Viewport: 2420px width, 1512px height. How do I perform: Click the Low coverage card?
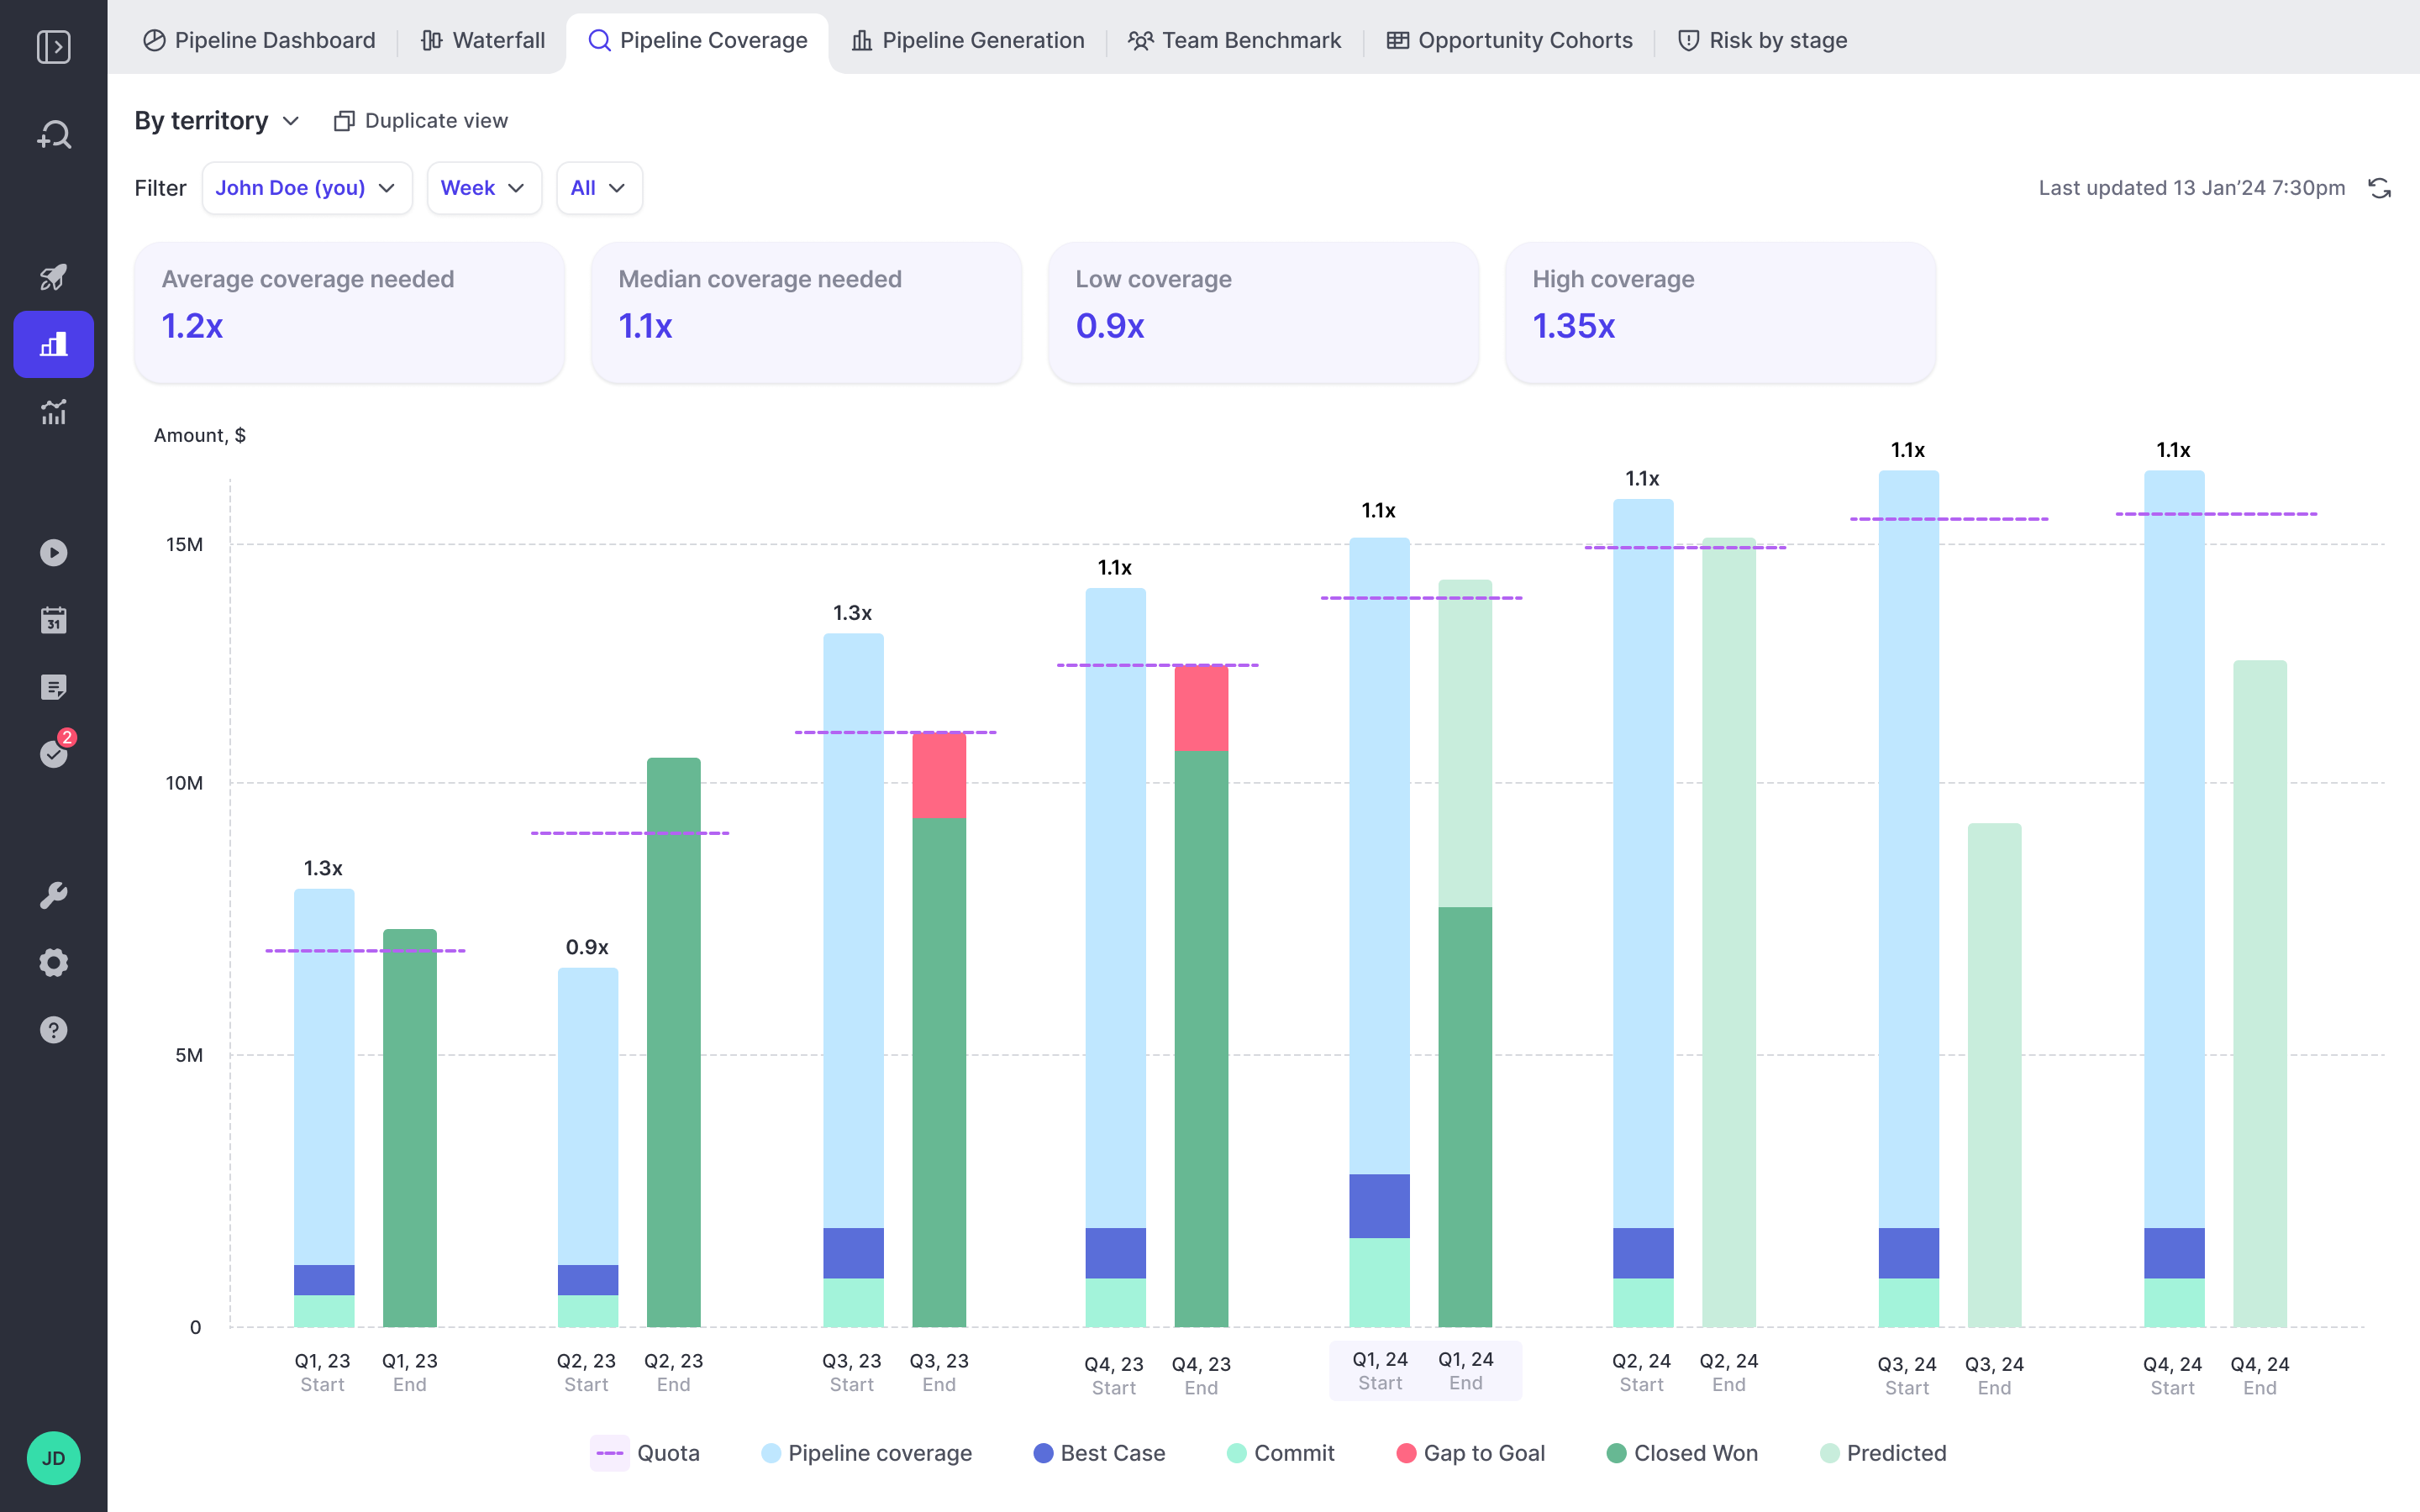pos(1263,311)
